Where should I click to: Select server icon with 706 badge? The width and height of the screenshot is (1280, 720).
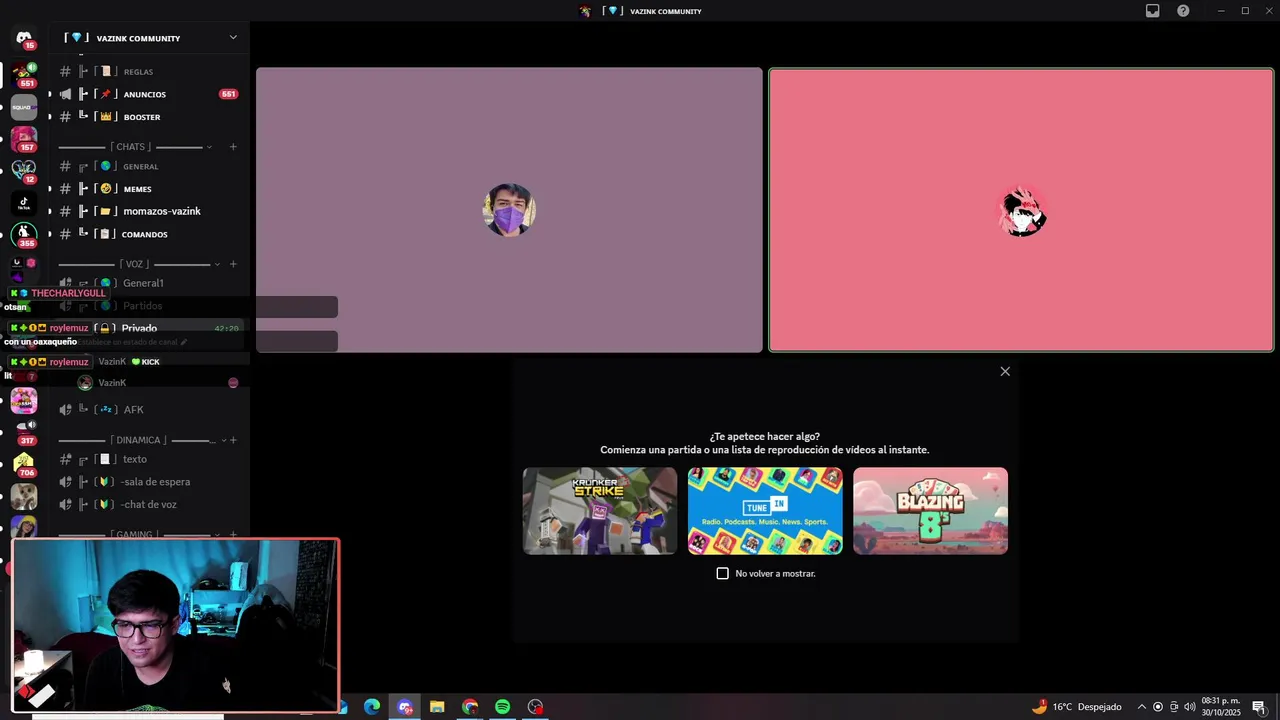pyautogui.click(x=24, y=464)
